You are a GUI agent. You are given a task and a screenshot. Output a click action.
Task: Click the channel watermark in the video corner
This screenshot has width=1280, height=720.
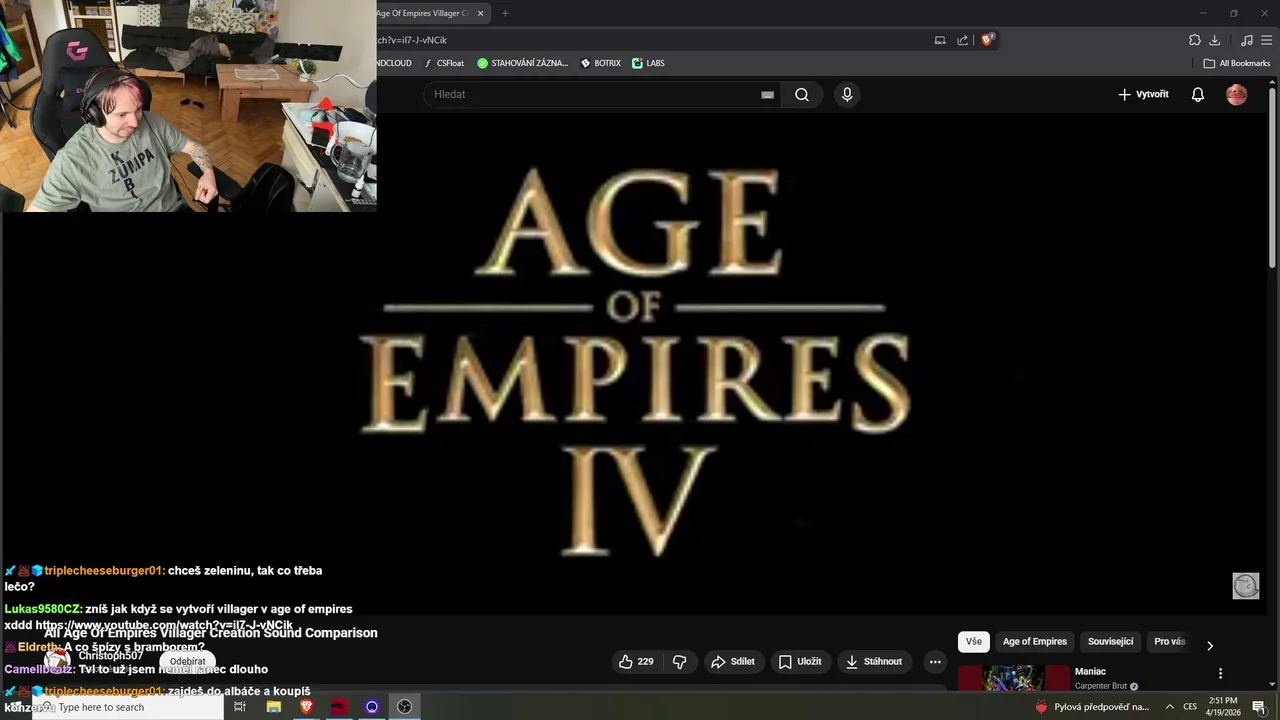pyautogui.click(x=1245, y=586)
